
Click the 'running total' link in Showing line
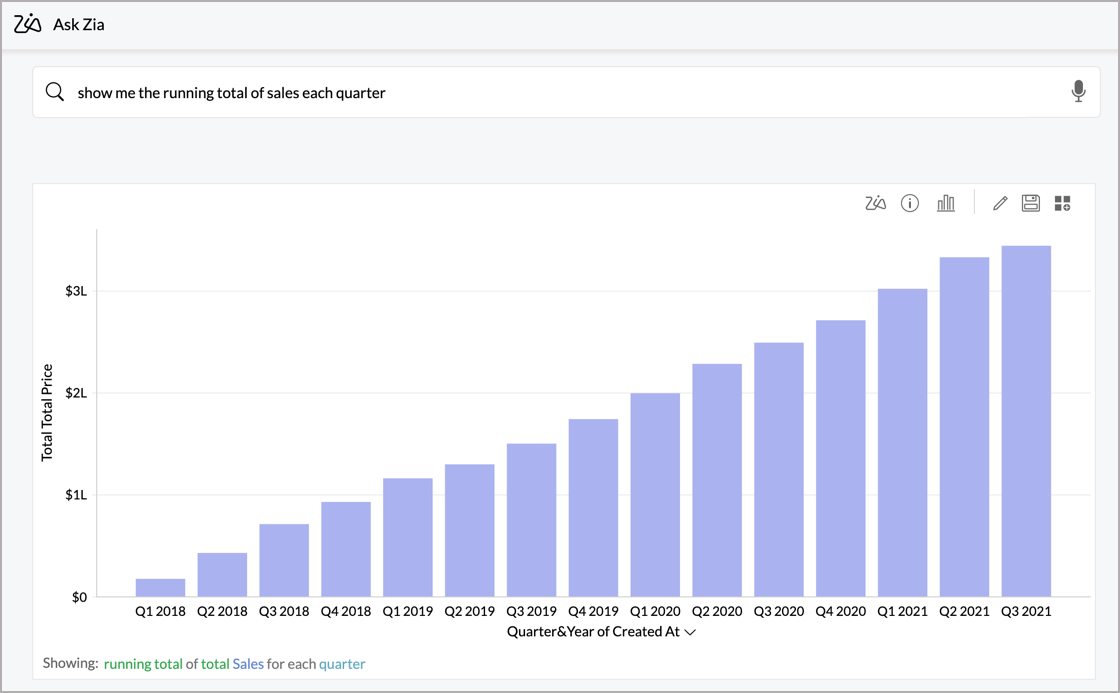[143, 664]
